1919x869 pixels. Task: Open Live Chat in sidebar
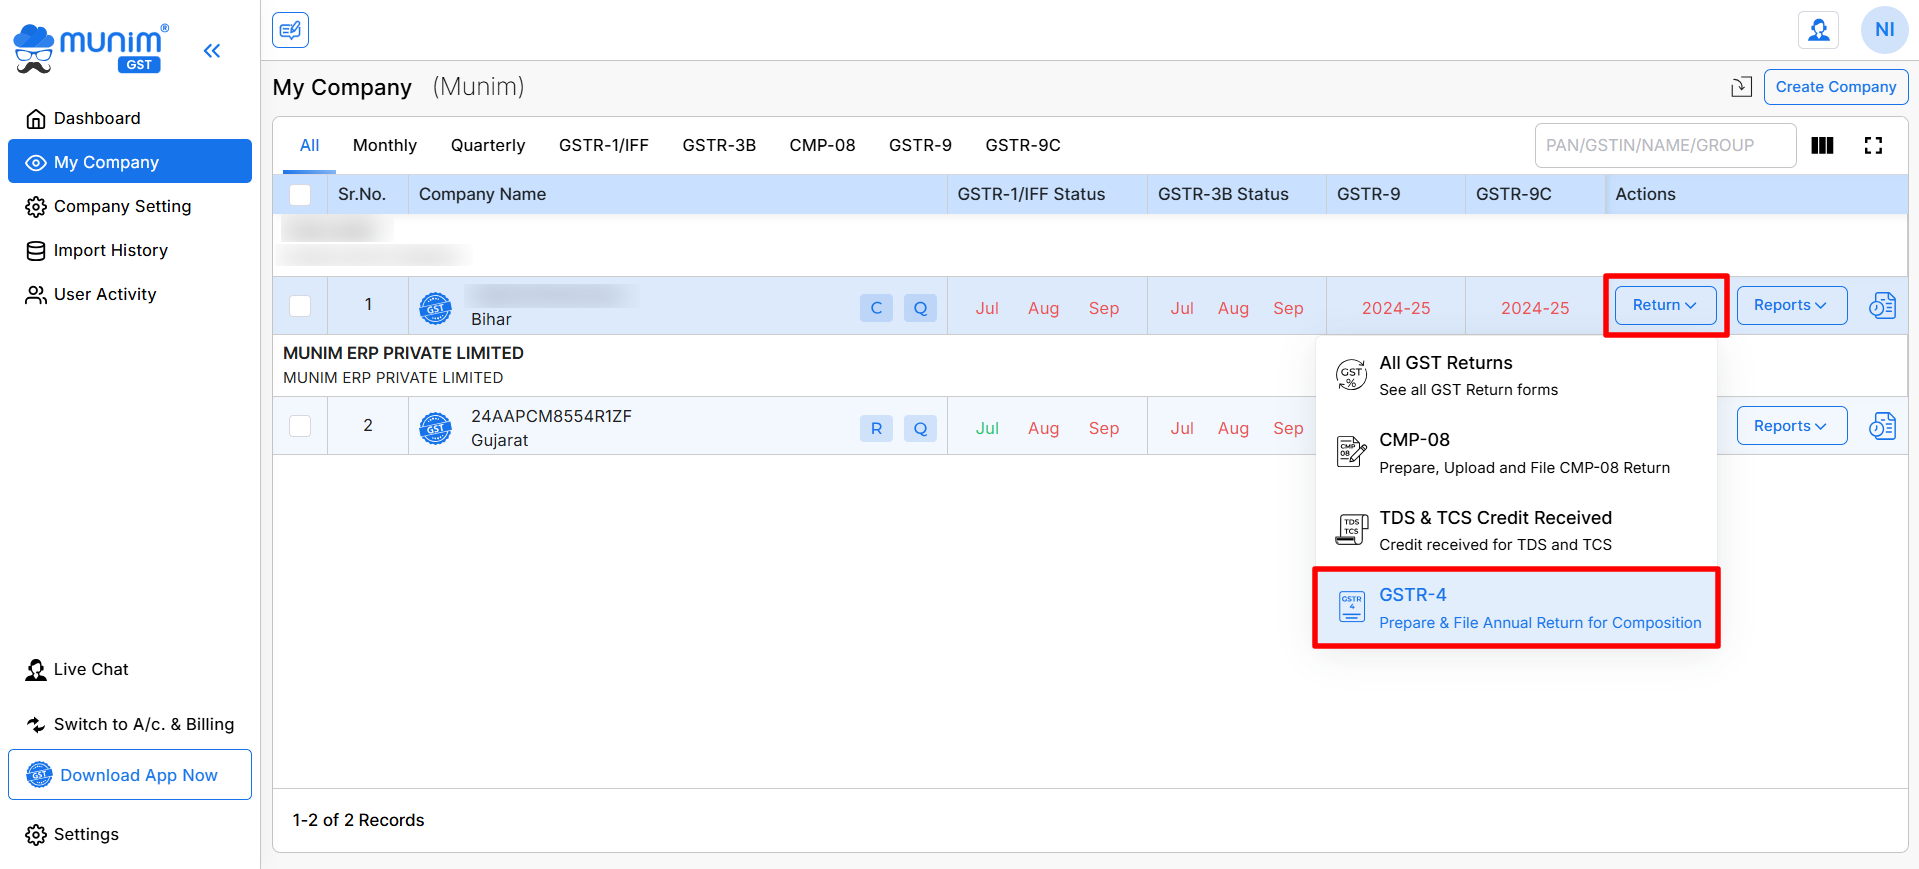91,670
